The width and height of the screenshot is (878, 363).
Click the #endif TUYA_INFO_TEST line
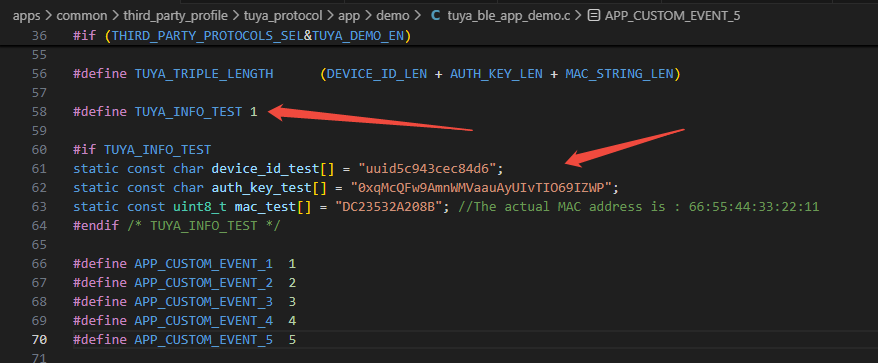pos(176,226)
